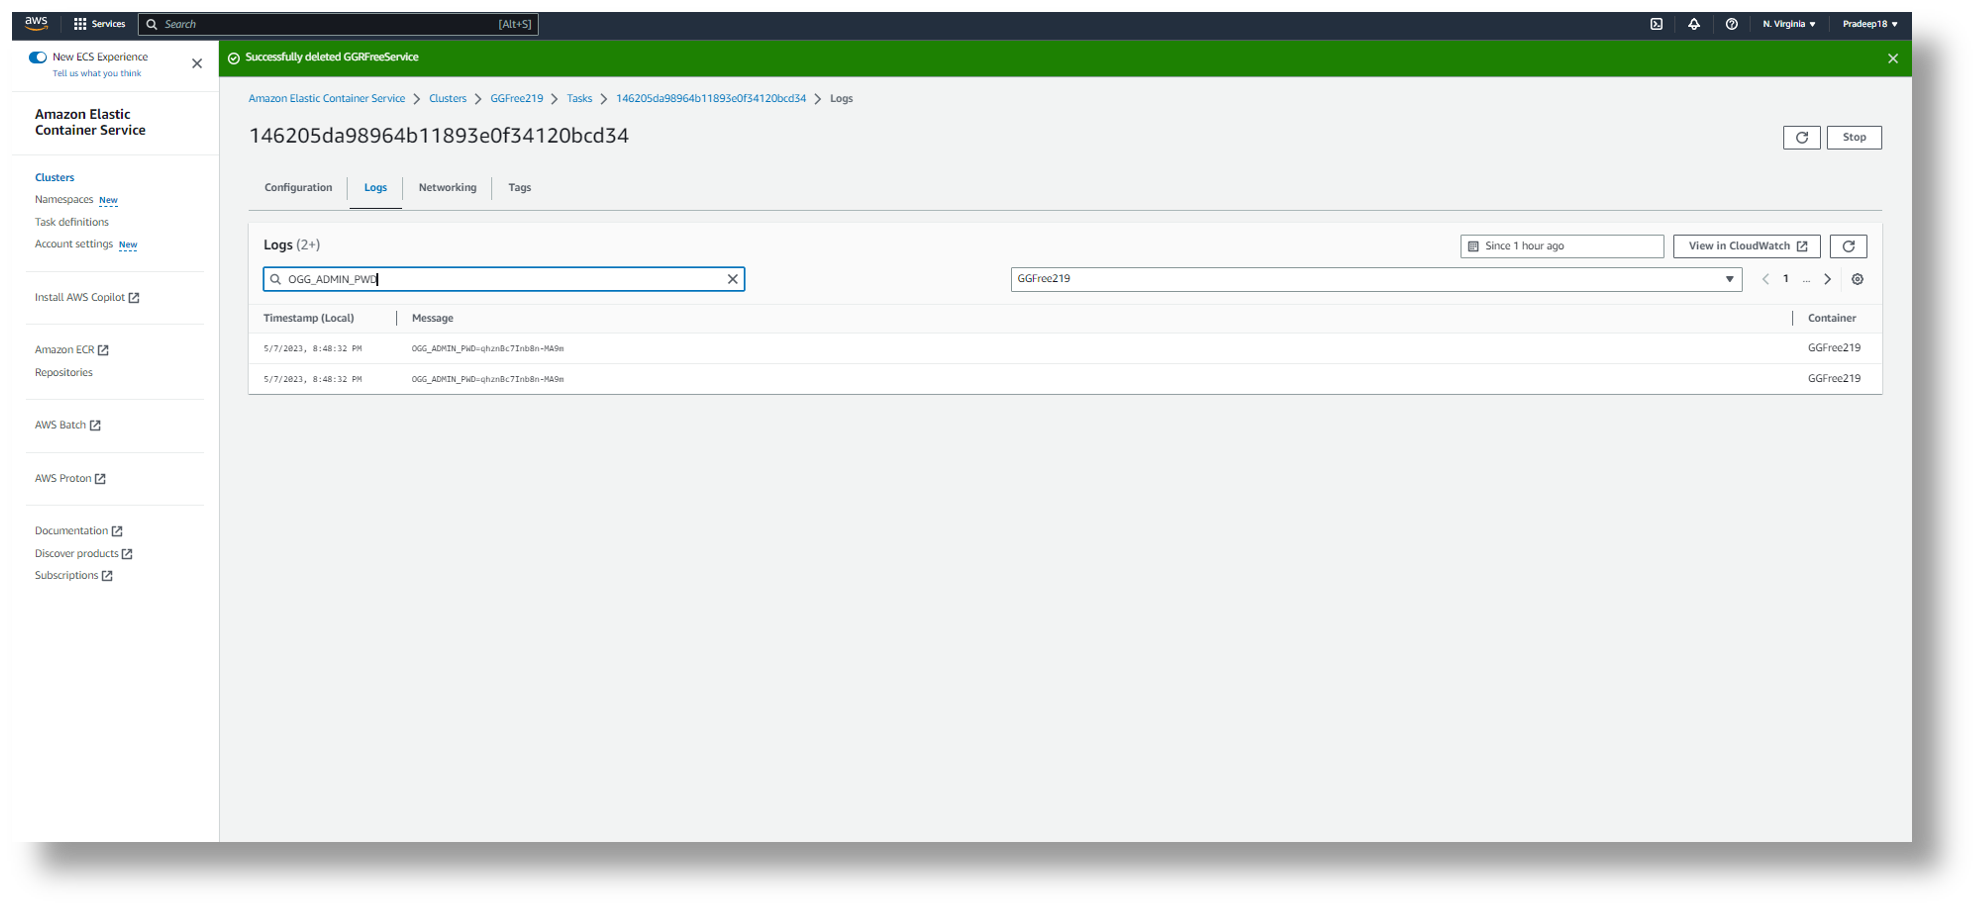Open the Subscriptions link

point(73,576)
